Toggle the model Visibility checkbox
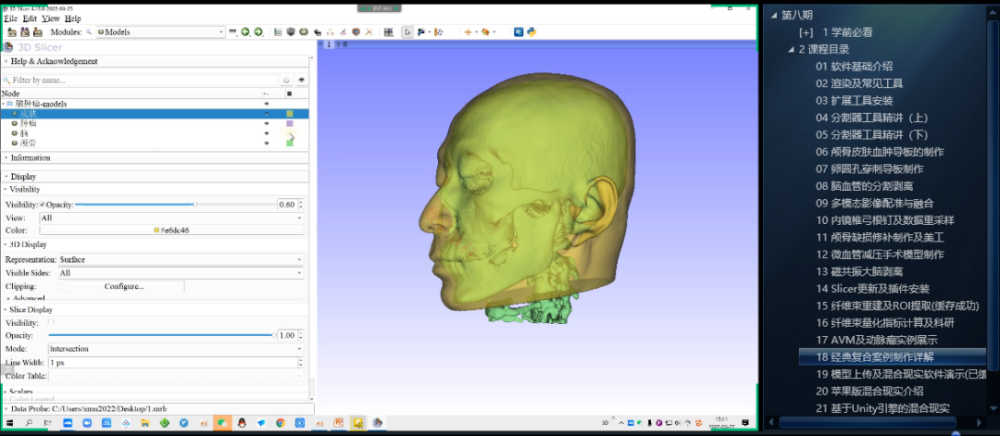 click(42, 204)
